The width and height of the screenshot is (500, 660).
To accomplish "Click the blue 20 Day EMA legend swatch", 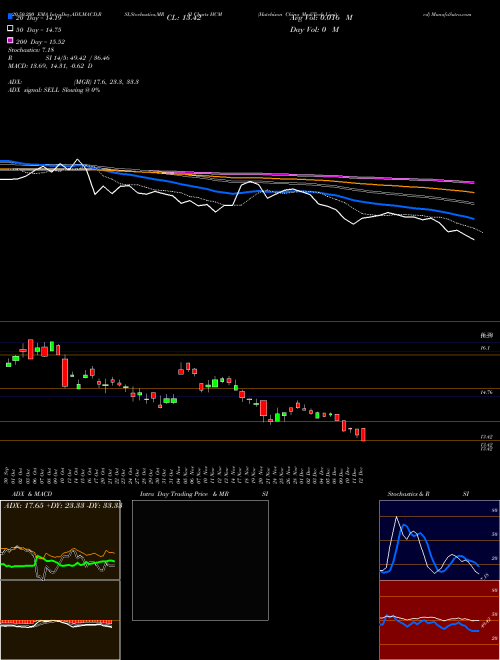I will coord(10,17).
